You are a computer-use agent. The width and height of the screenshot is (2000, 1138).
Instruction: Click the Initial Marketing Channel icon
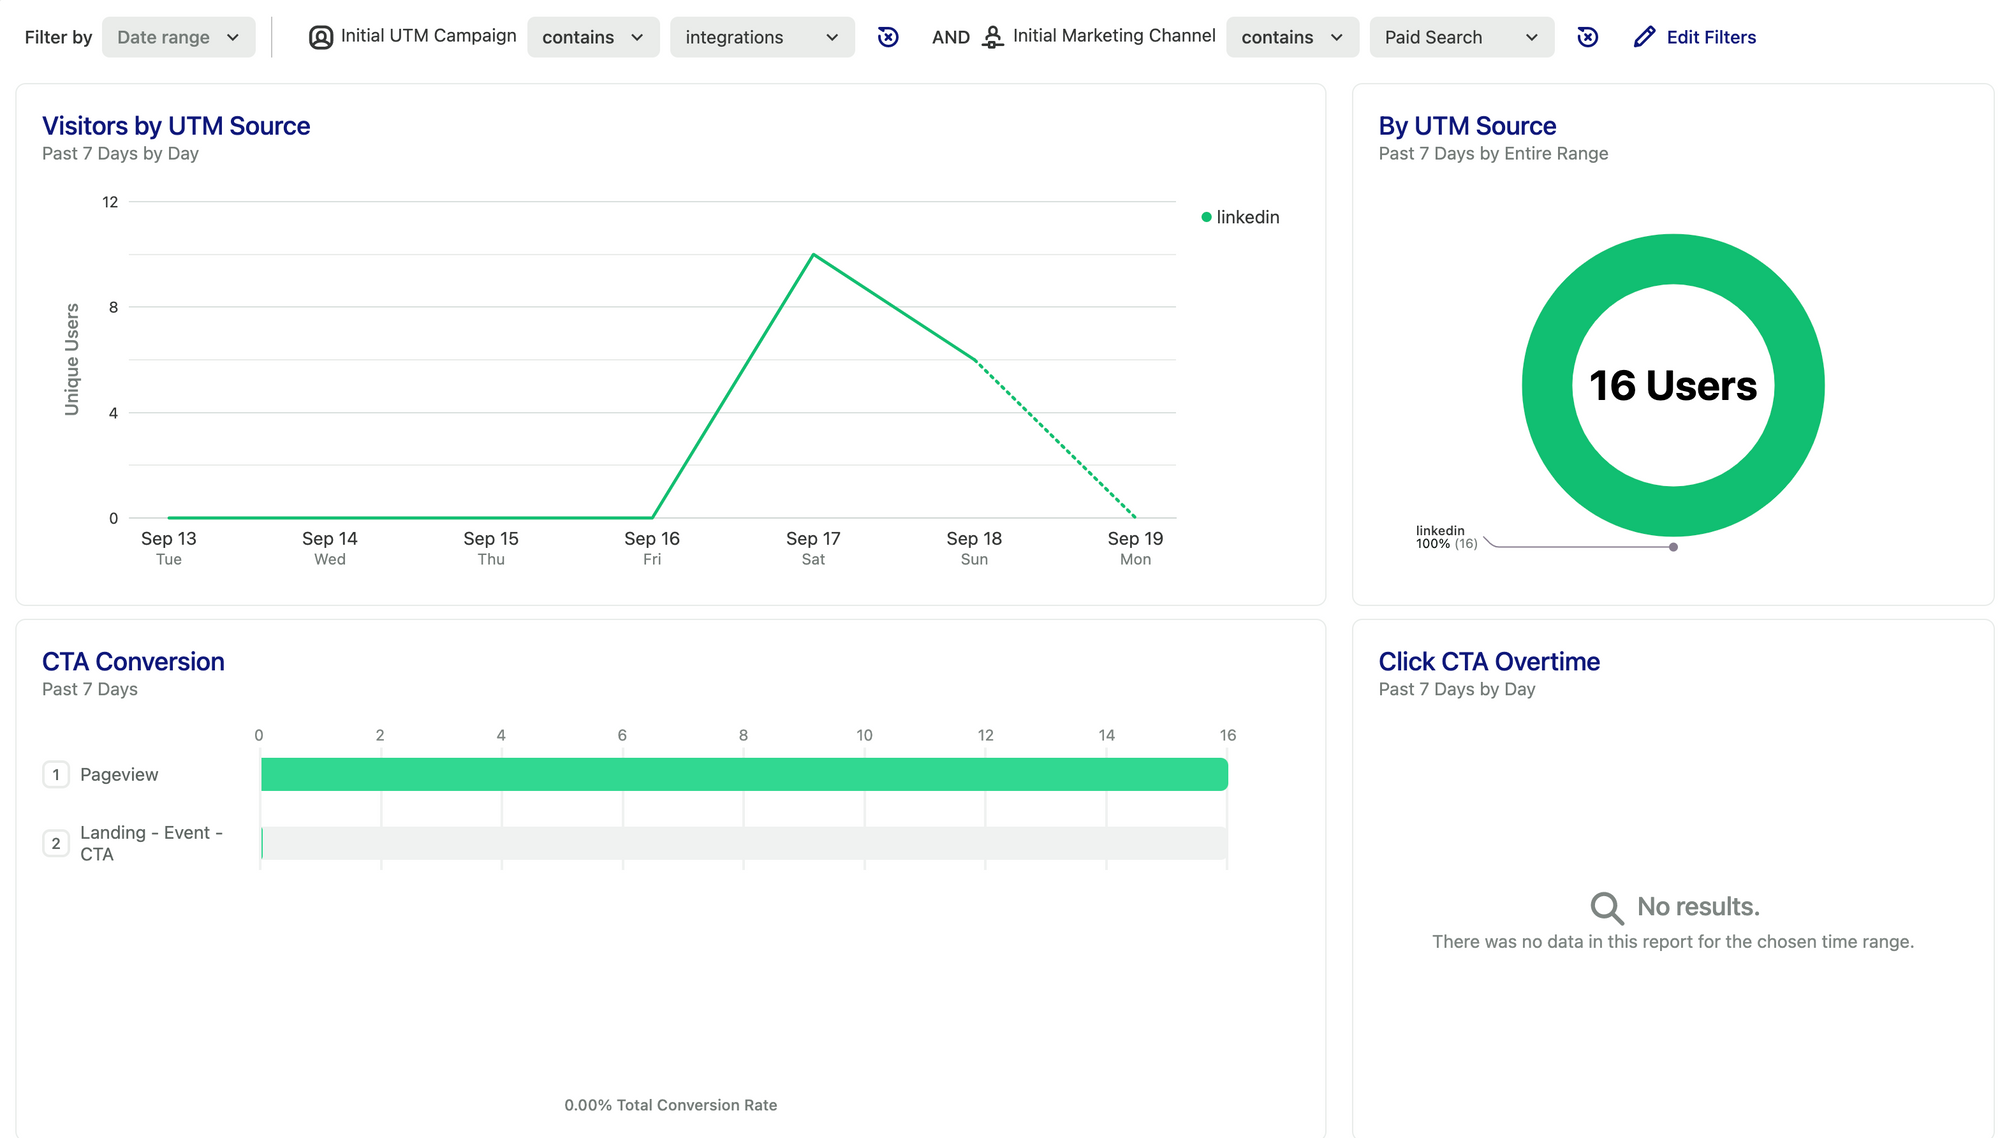click(992, 37)
